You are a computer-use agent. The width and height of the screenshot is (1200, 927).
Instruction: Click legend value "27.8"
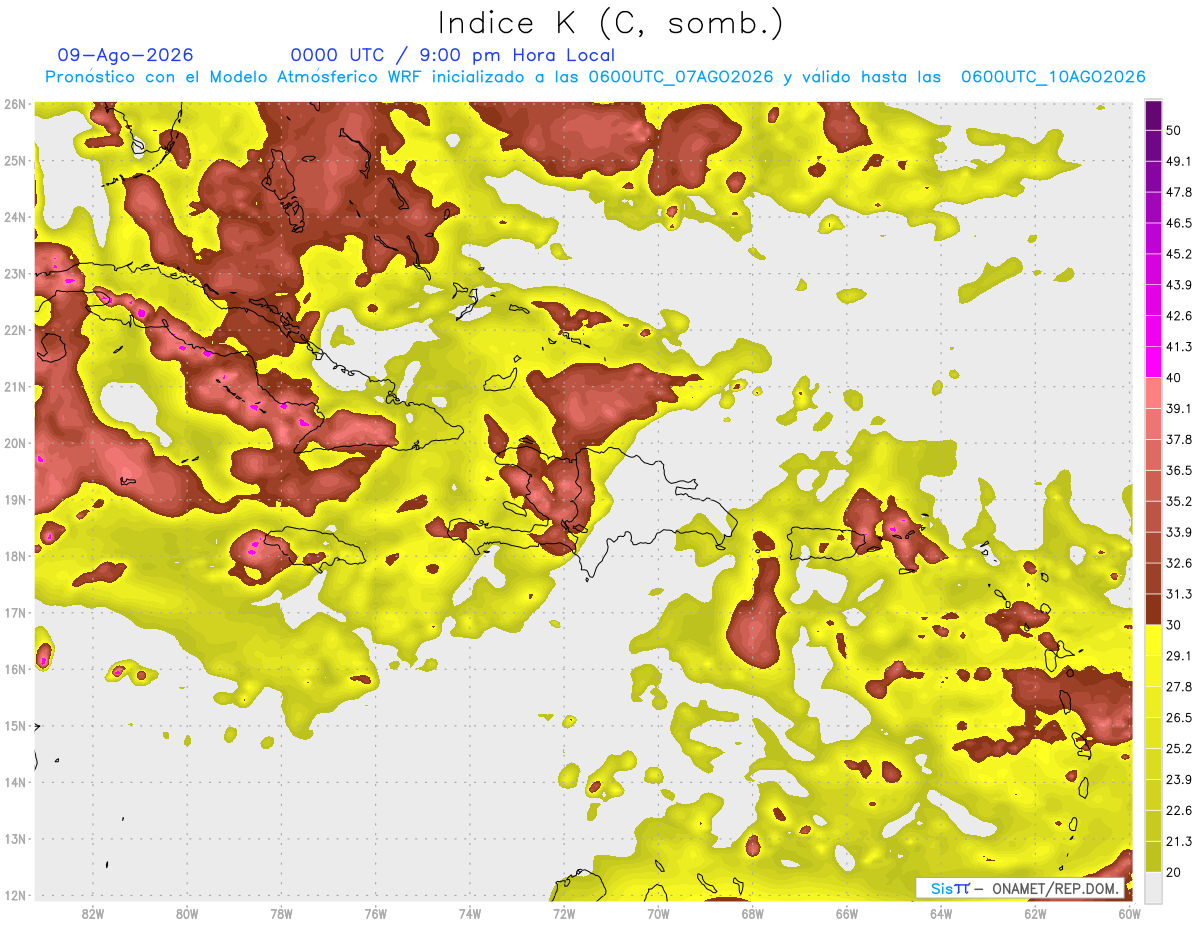click(1179, 686)
